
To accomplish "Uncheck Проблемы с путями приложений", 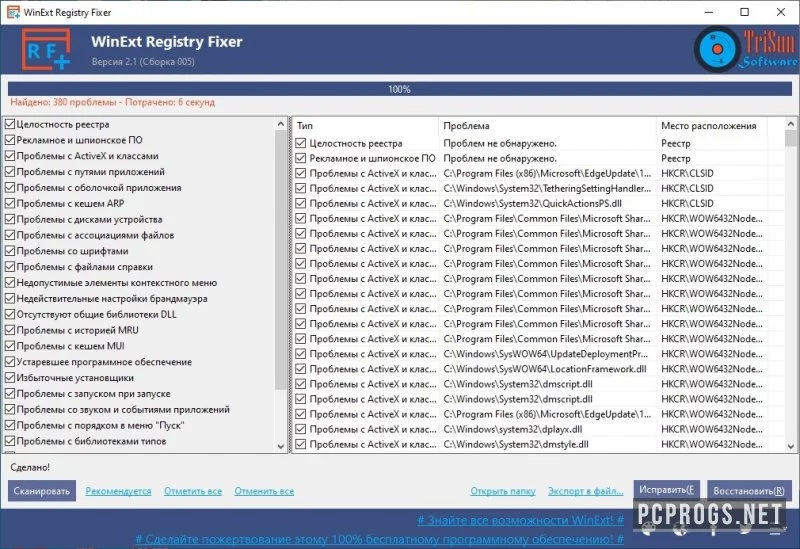I will coord(10,171).
